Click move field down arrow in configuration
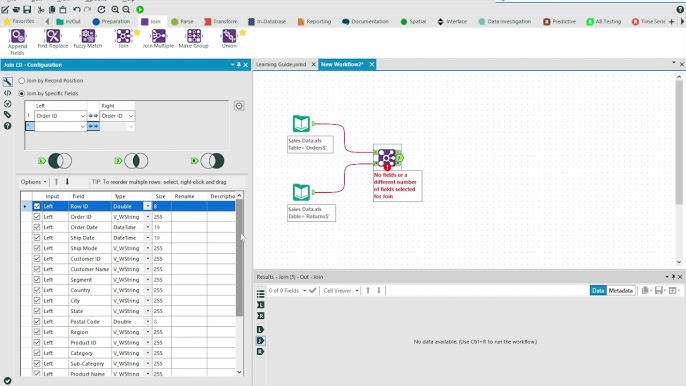686x386 pixels. [x=67, y=182]
